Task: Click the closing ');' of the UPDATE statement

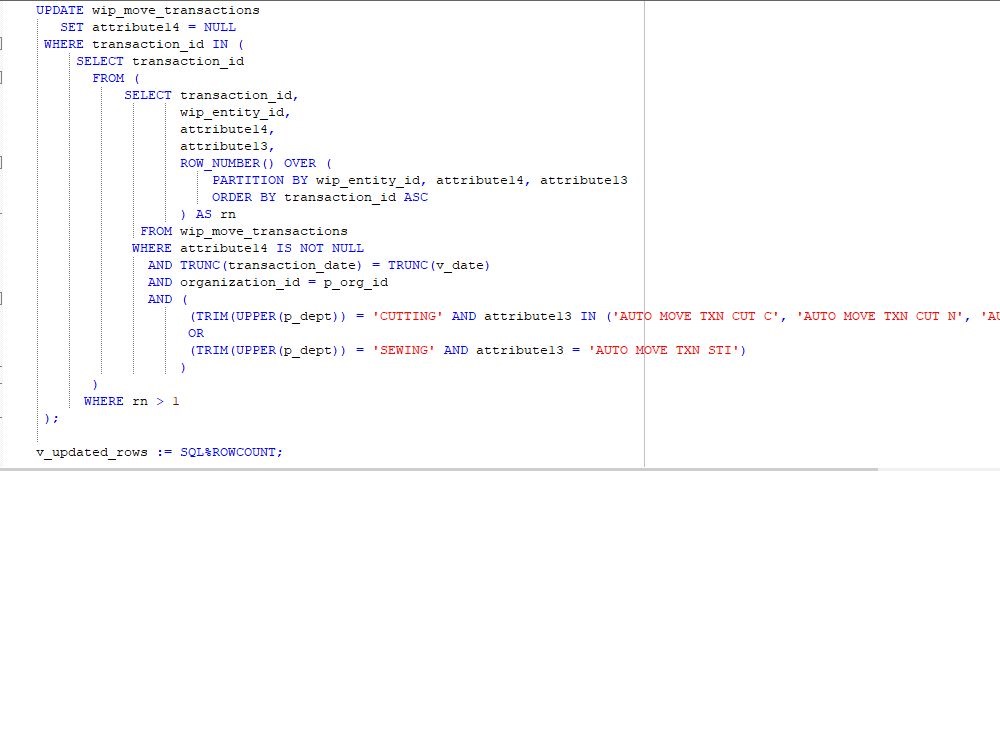Action: [x=52, y=418]
